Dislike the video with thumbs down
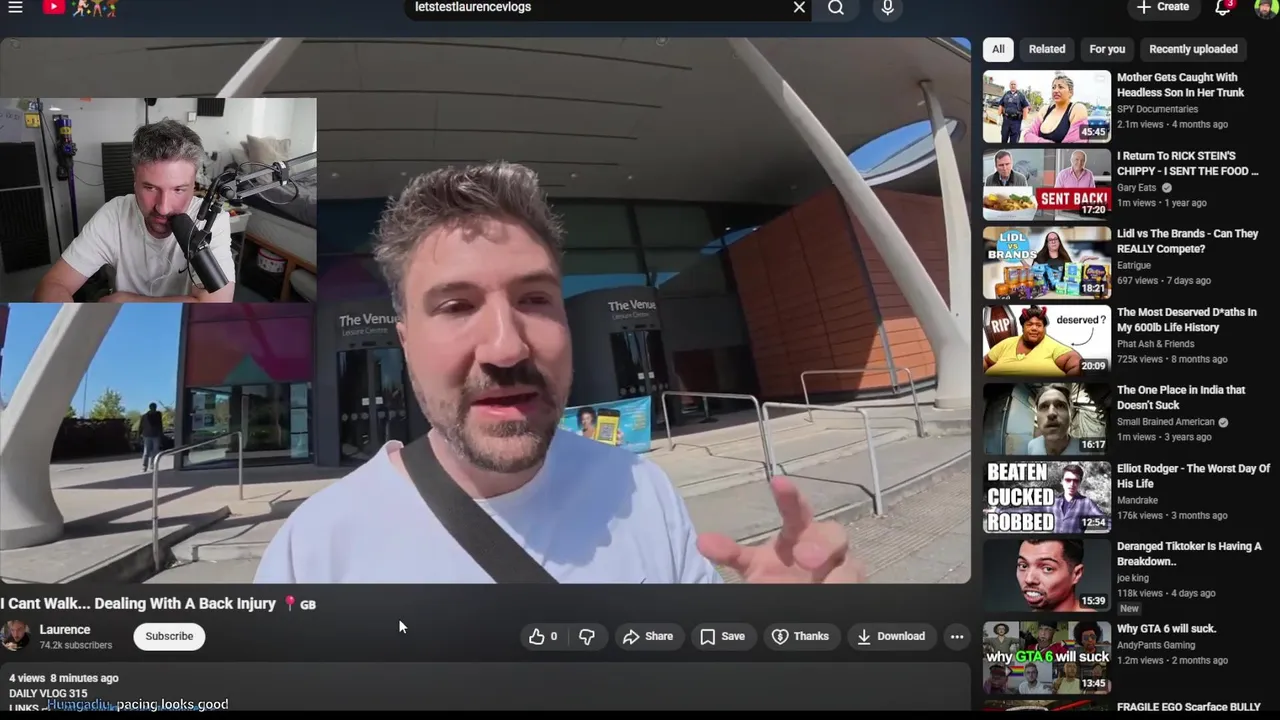The image size is (1280, 720). coord(587,636)
